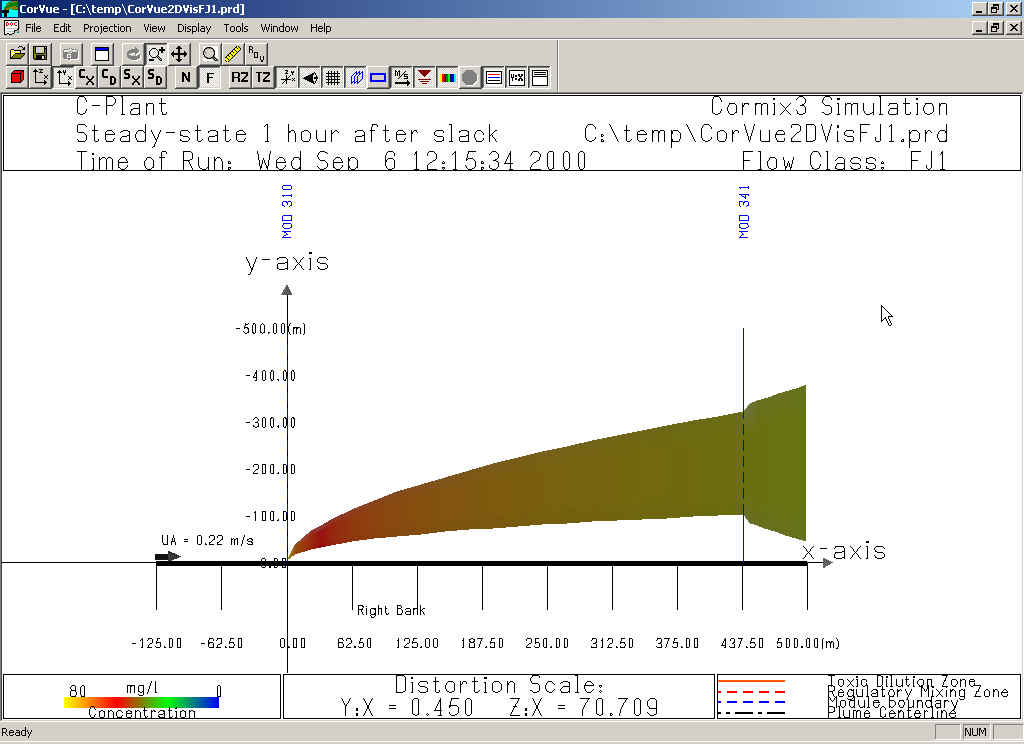The width and height of the screenshot is (1024, 744).
Task: Click 'Regulatory Mixing Zone' legend entry
Action: [918, 692]
